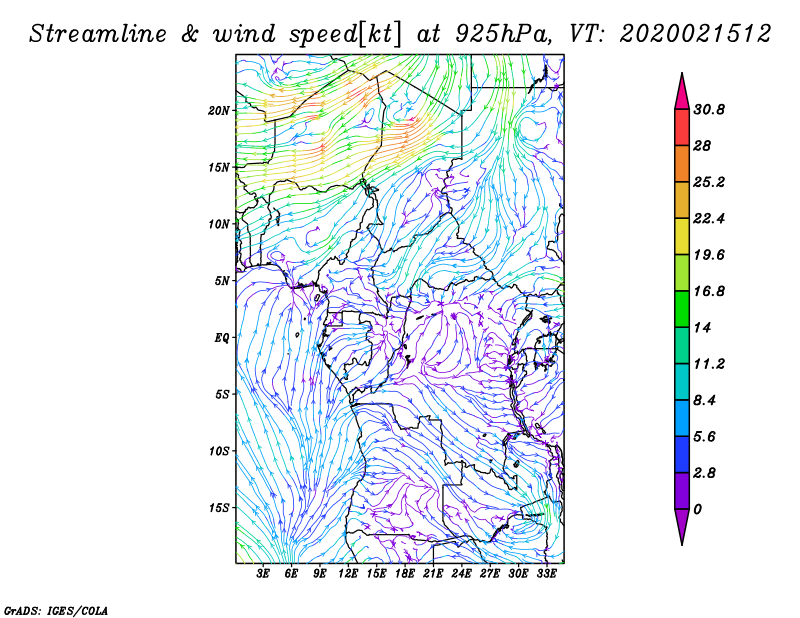Select the 'VT: 2020021512' timestamp in title
Viewport: 800px width, 618px height.
tap(670, 33)
